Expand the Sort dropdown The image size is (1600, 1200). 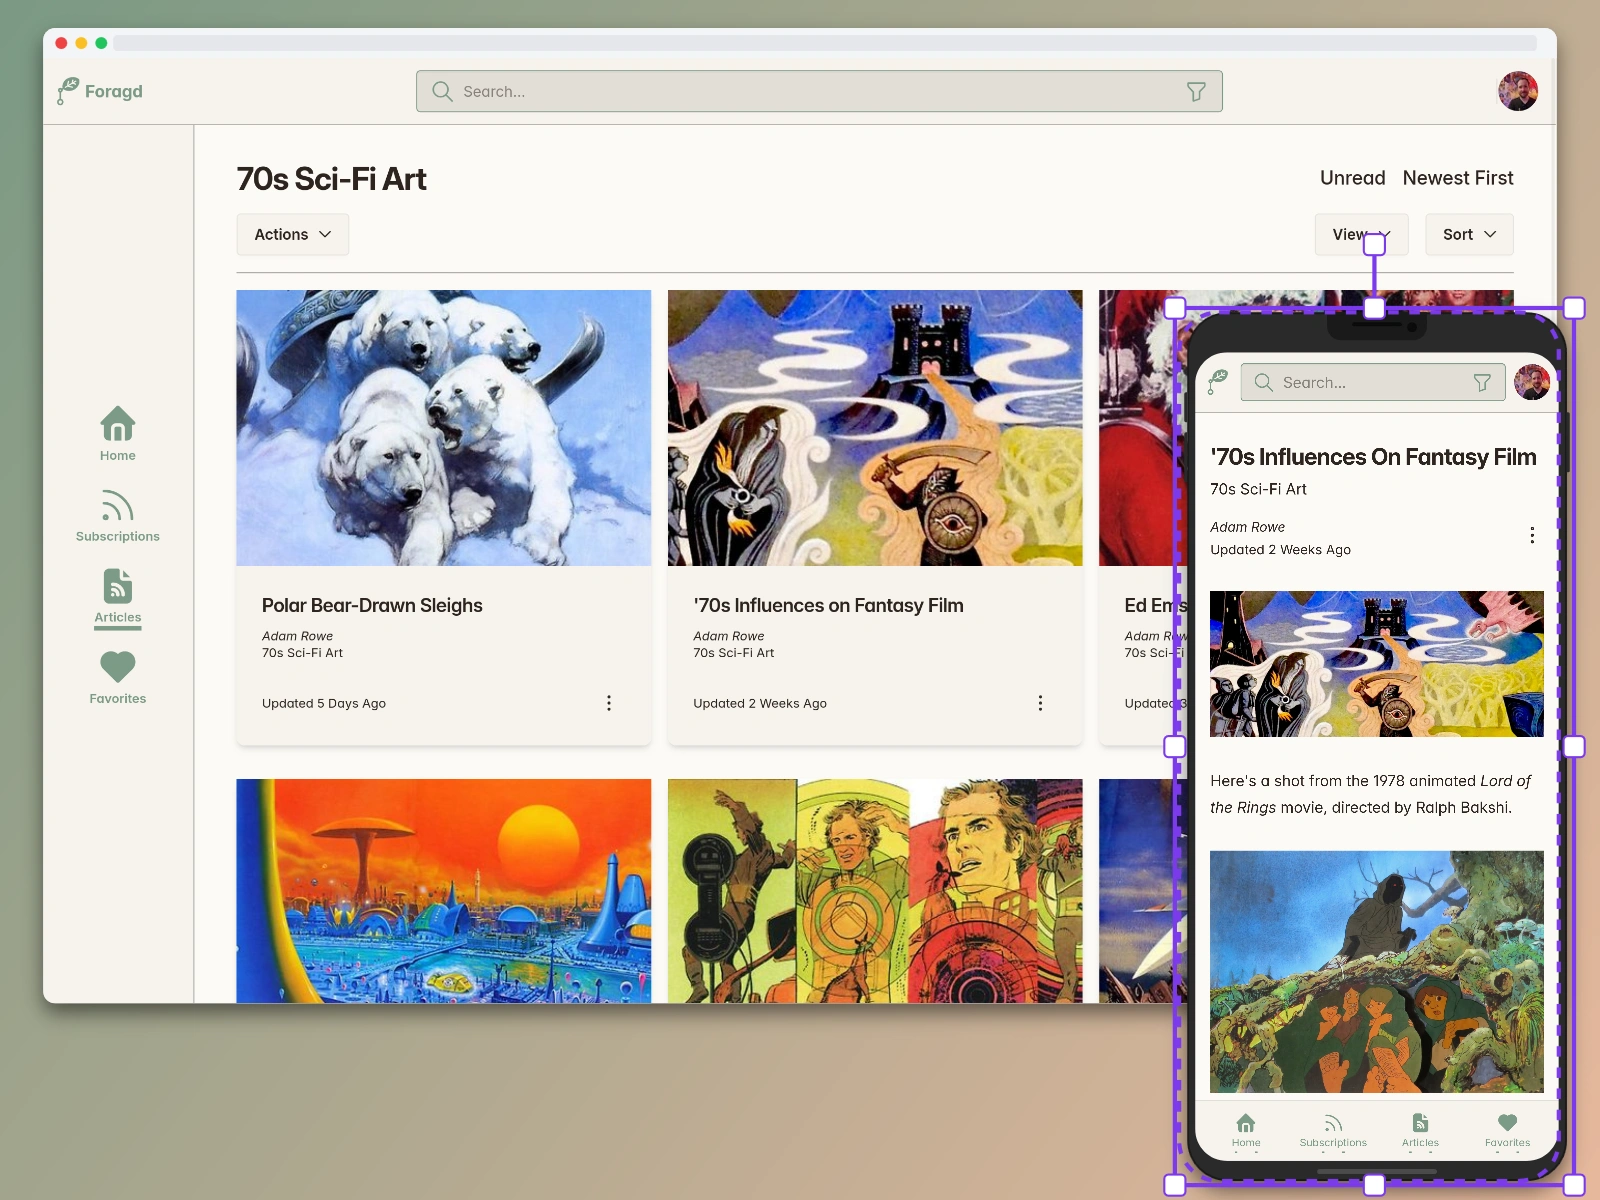point(1468,234)
